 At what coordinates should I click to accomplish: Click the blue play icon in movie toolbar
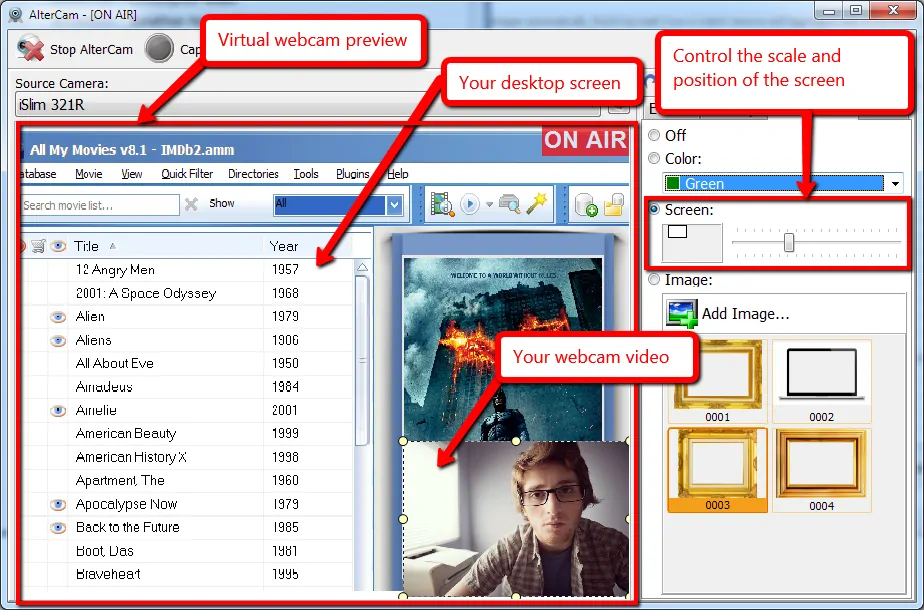coord(470,205)
